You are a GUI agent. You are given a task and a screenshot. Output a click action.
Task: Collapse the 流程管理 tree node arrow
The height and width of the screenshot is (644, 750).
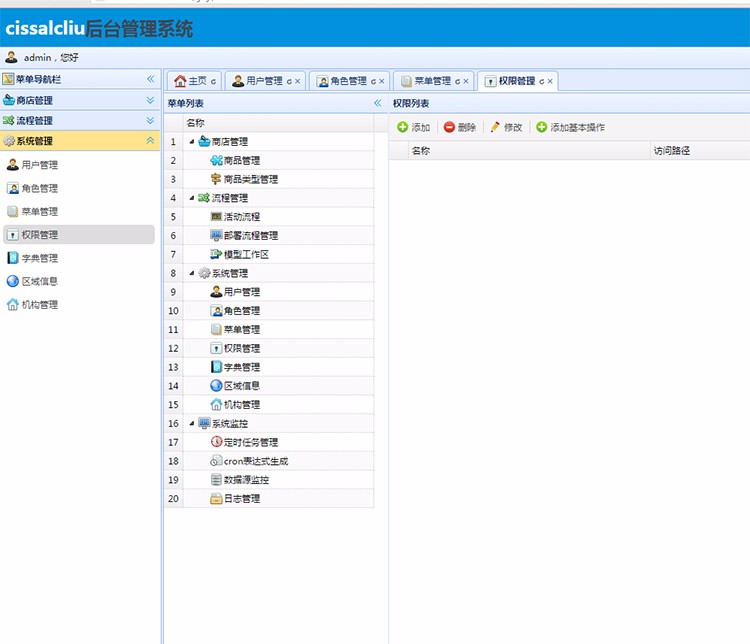click(x=192, y=198)
